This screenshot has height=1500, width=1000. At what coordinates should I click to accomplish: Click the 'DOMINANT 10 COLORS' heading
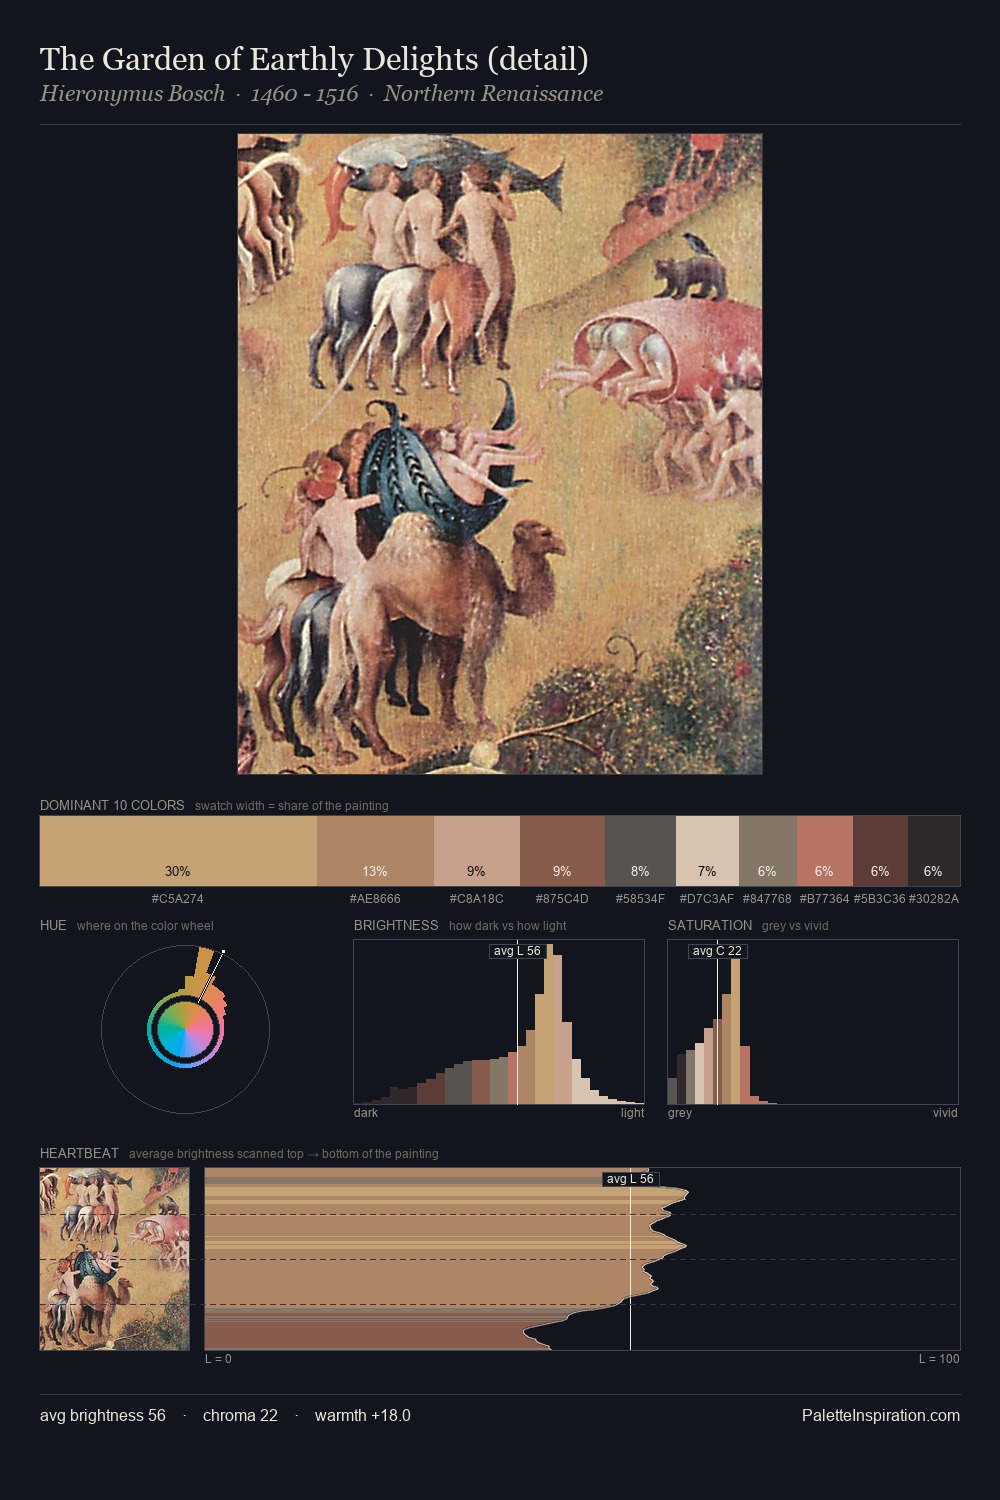pyautogui.click(x=112, y=805)
